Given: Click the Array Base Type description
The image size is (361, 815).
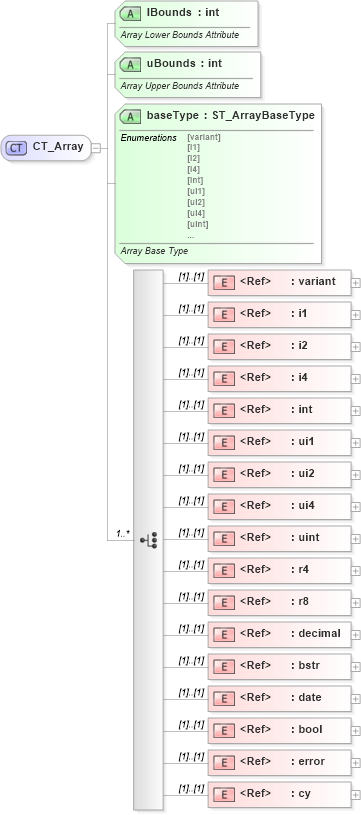Looking at the screenshot, I should (x=154, y=251).
